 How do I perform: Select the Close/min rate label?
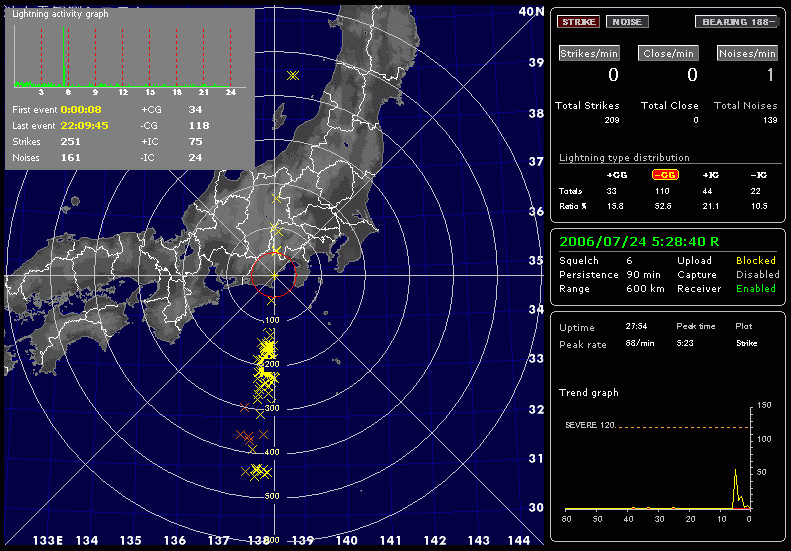pyautogui.click(x=669, y=53)
